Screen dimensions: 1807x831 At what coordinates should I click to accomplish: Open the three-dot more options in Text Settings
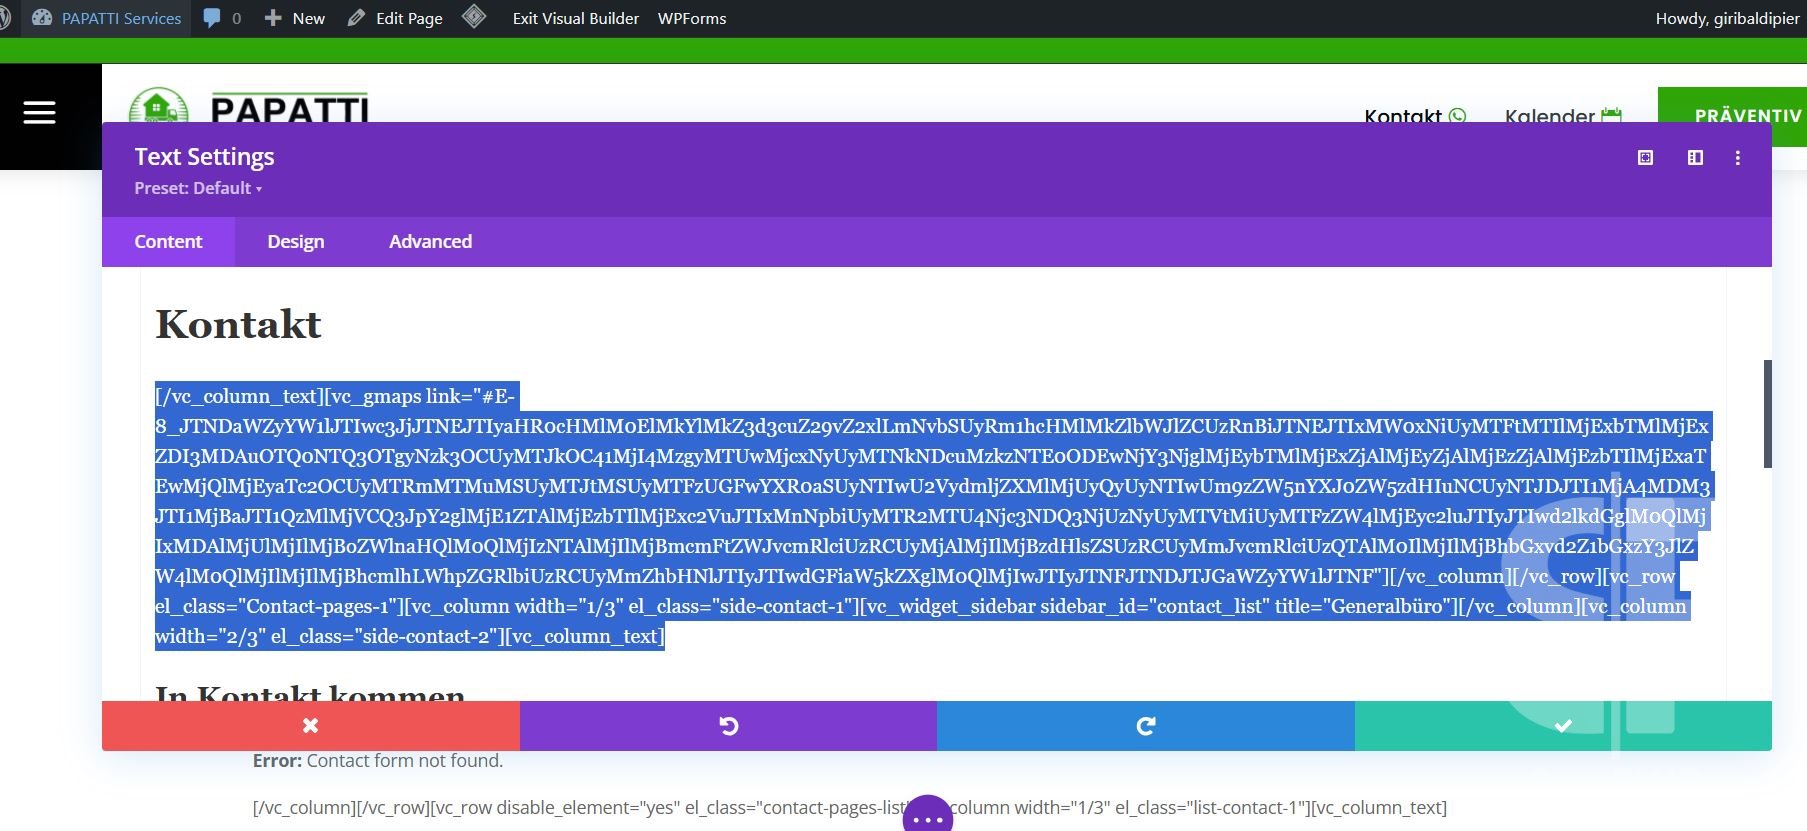point(1738,158)
